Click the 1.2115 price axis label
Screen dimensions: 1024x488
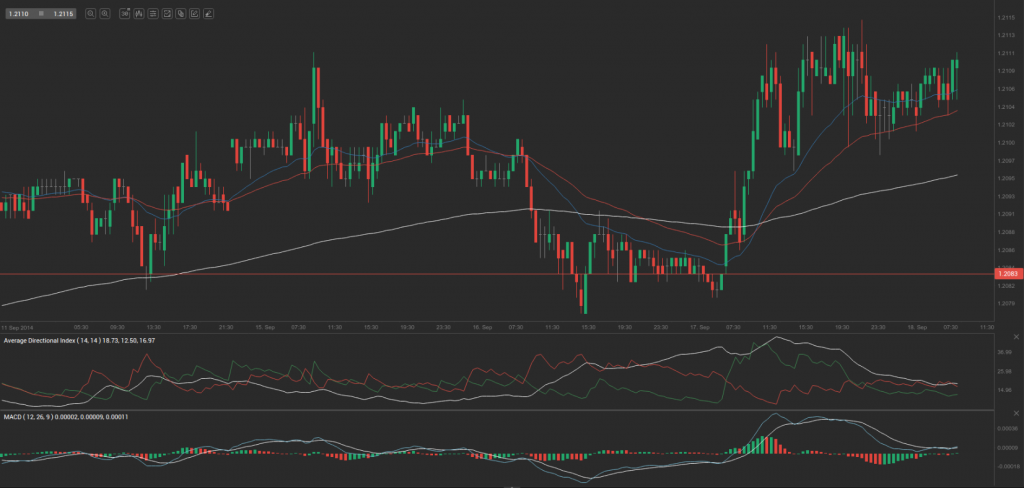coord(1006,18)
